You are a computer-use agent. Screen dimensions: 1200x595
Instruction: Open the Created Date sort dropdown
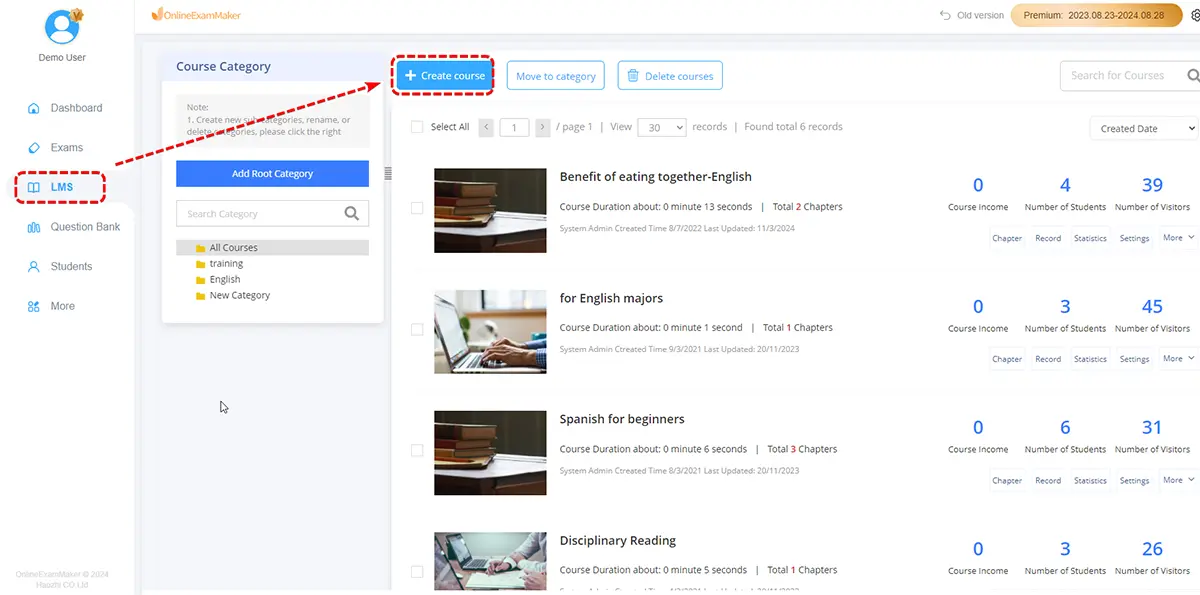point(1143,128)
